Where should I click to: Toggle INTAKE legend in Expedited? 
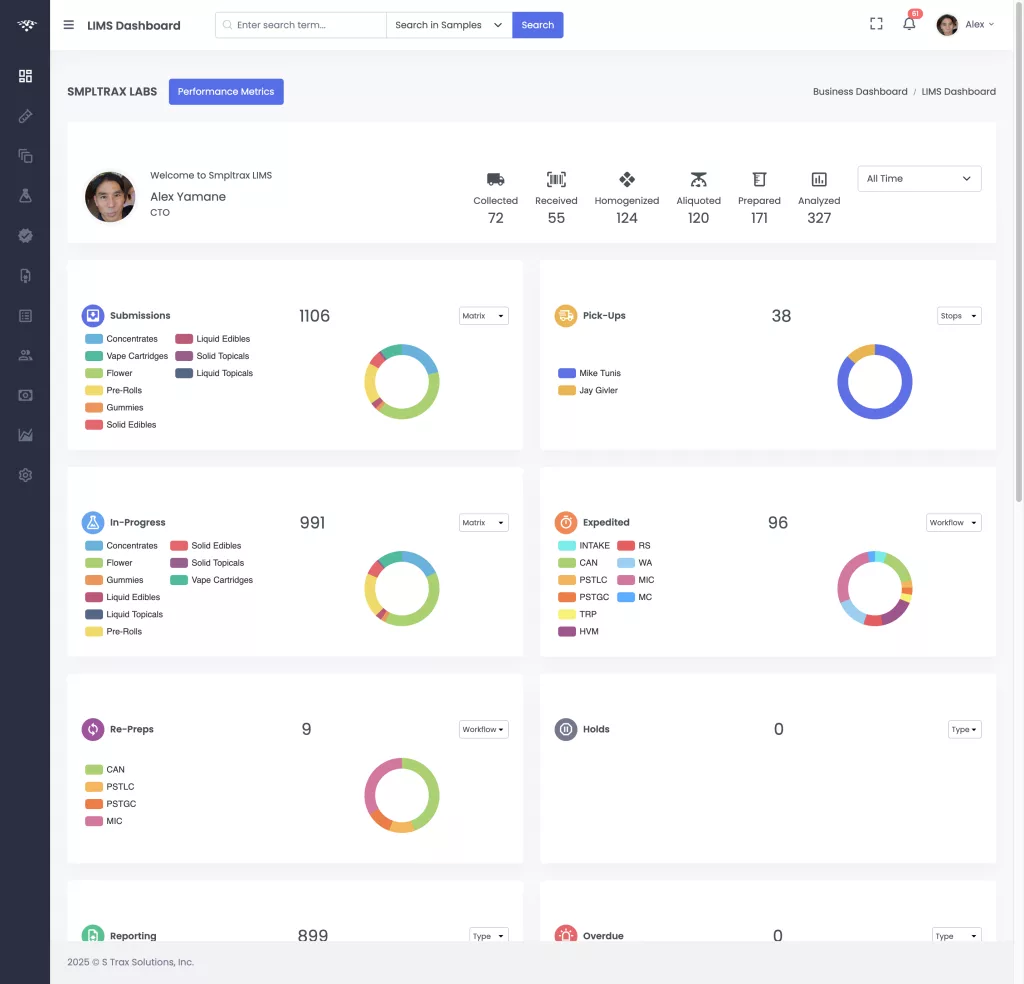click(x=584, y=546)
